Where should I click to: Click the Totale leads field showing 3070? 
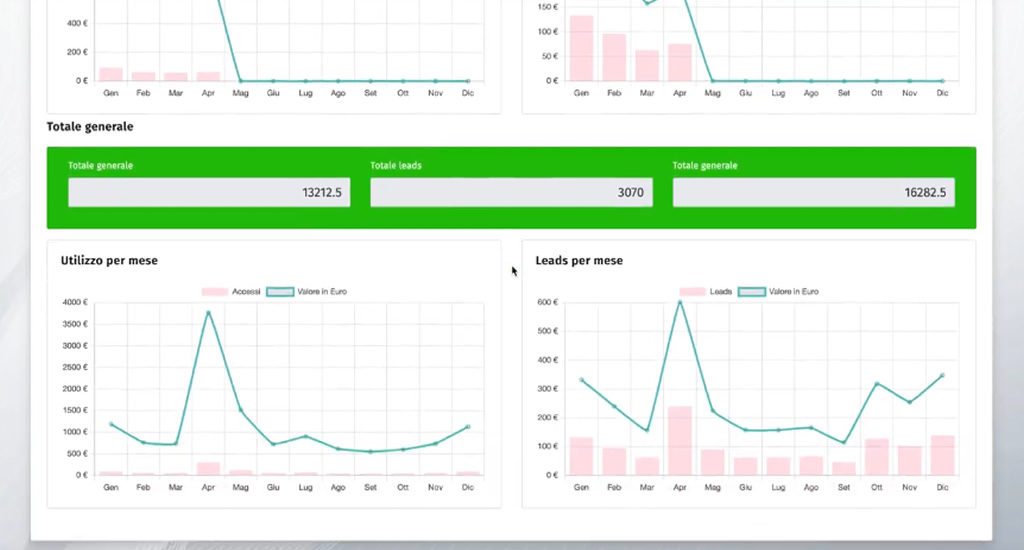511,193
